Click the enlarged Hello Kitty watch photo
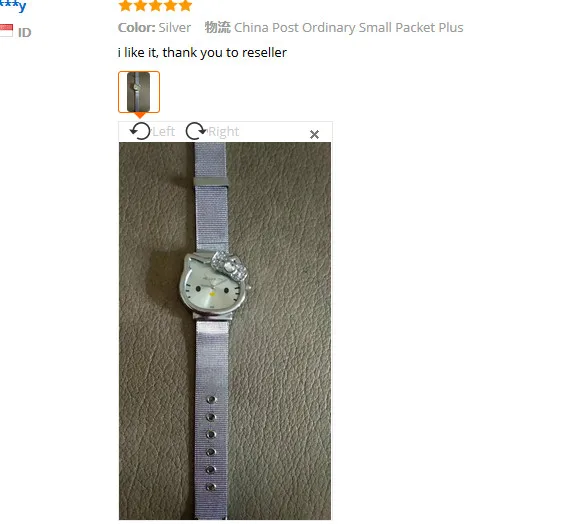Viewport: 569px width, 524px height. click(225, 331)
